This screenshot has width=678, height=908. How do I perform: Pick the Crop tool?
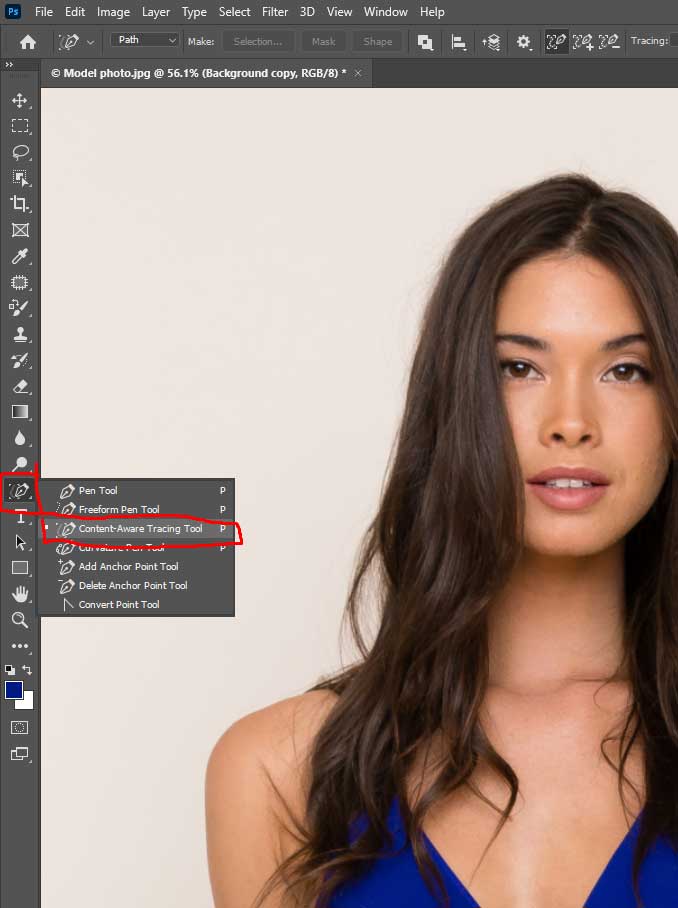(19, 204)
